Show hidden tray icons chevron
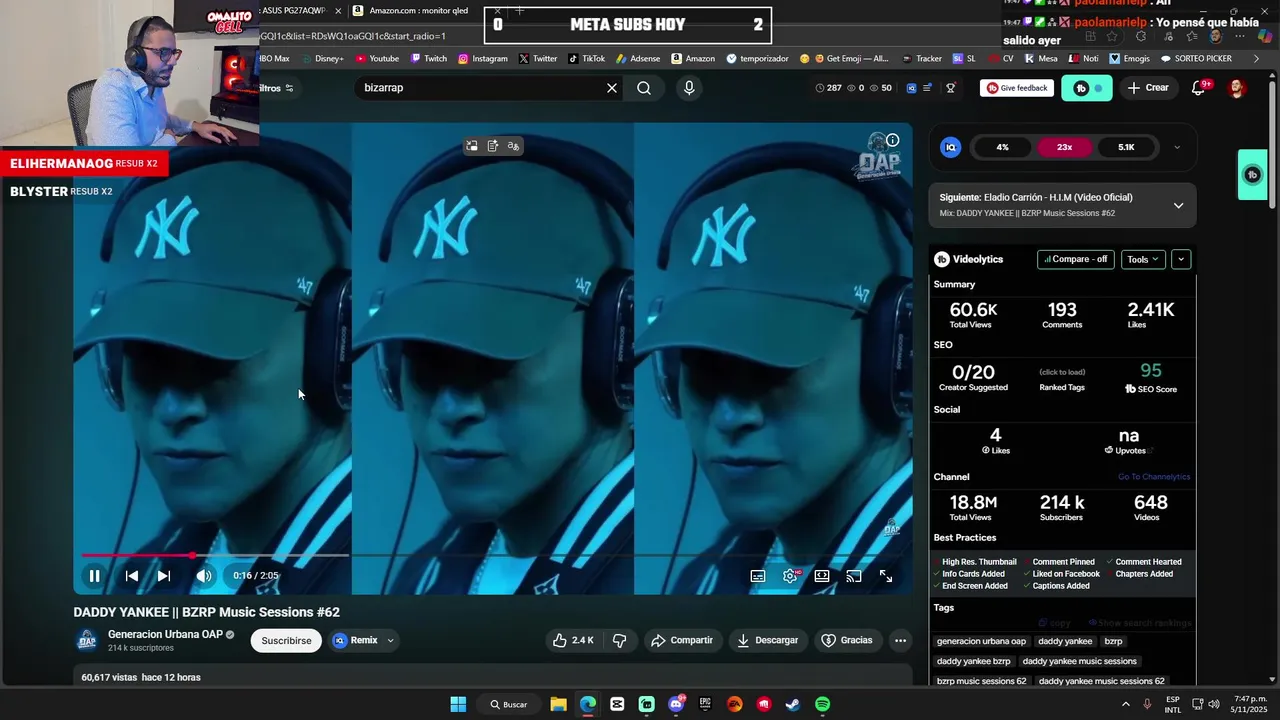Screen dimensions: 1280x720 [1125, 704]
